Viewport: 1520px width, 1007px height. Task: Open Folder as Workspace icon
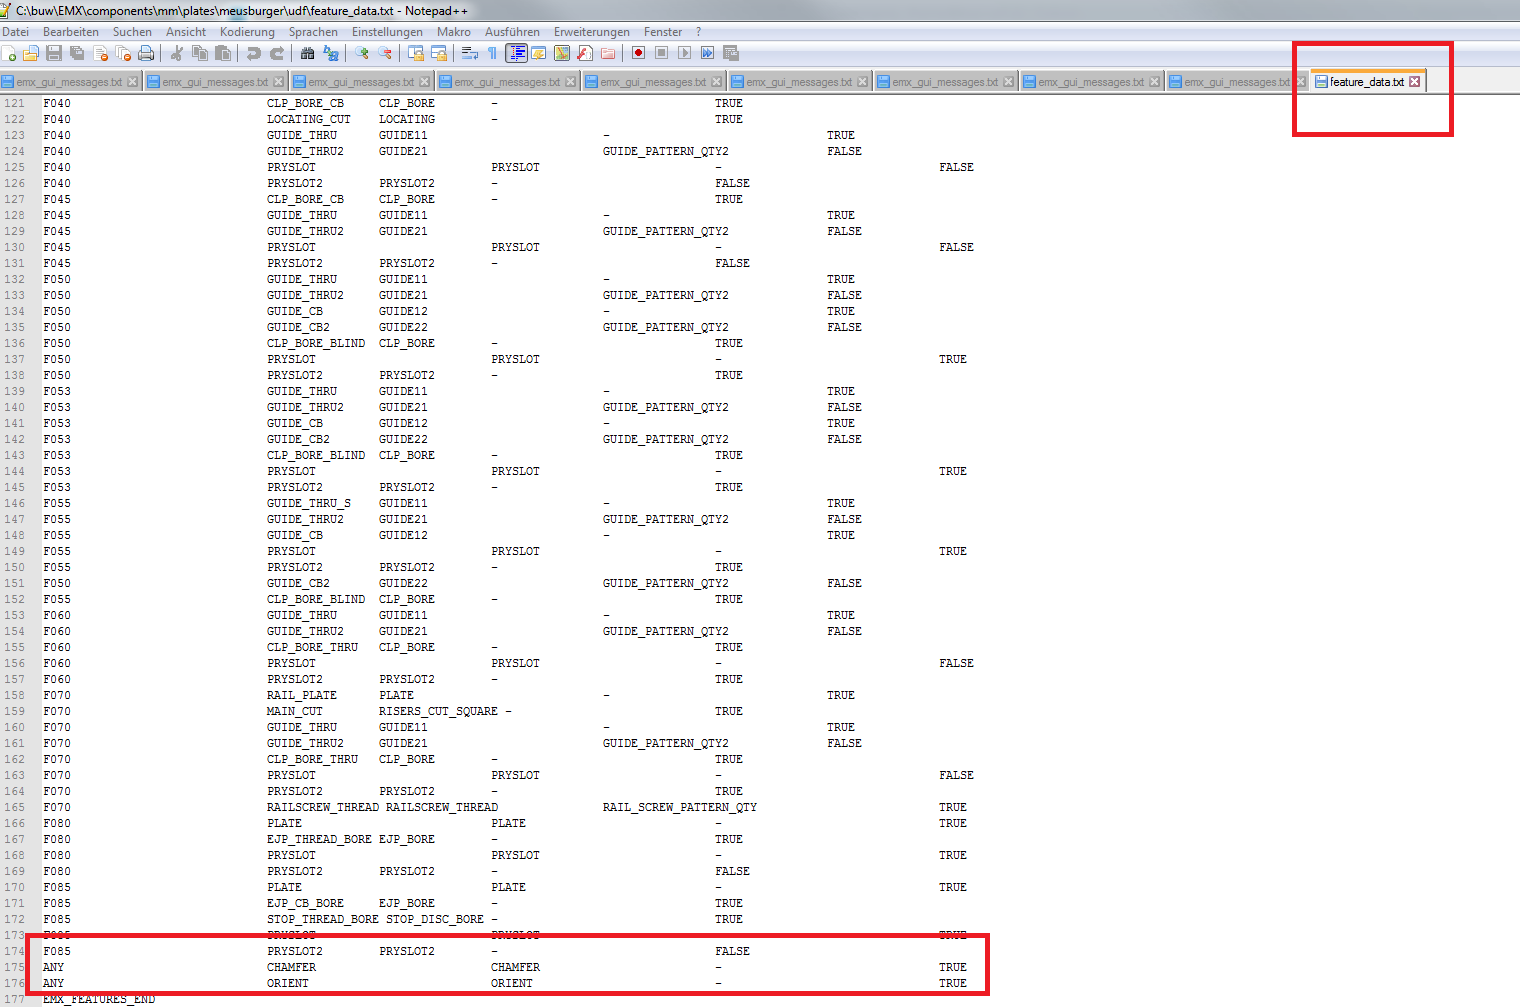[607, 53]
